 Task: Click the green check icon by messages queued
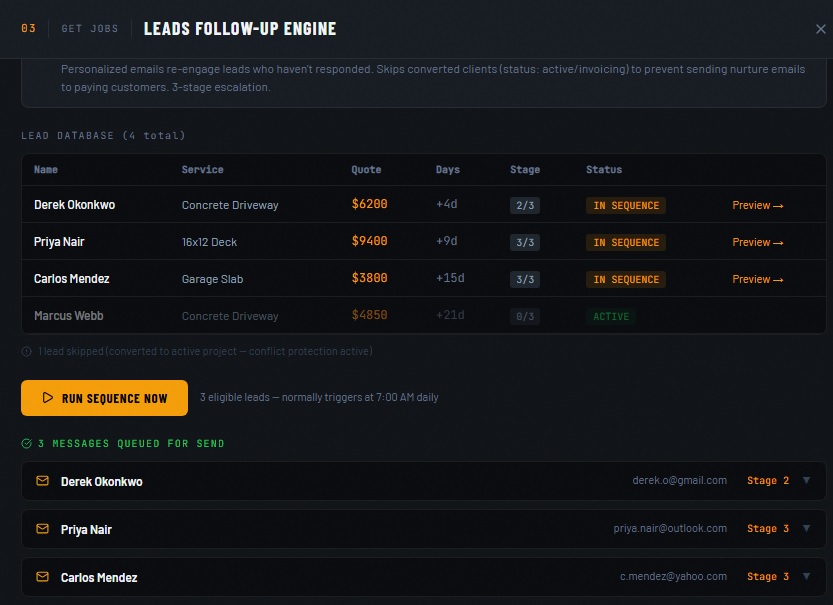click(x=26, y=443)
